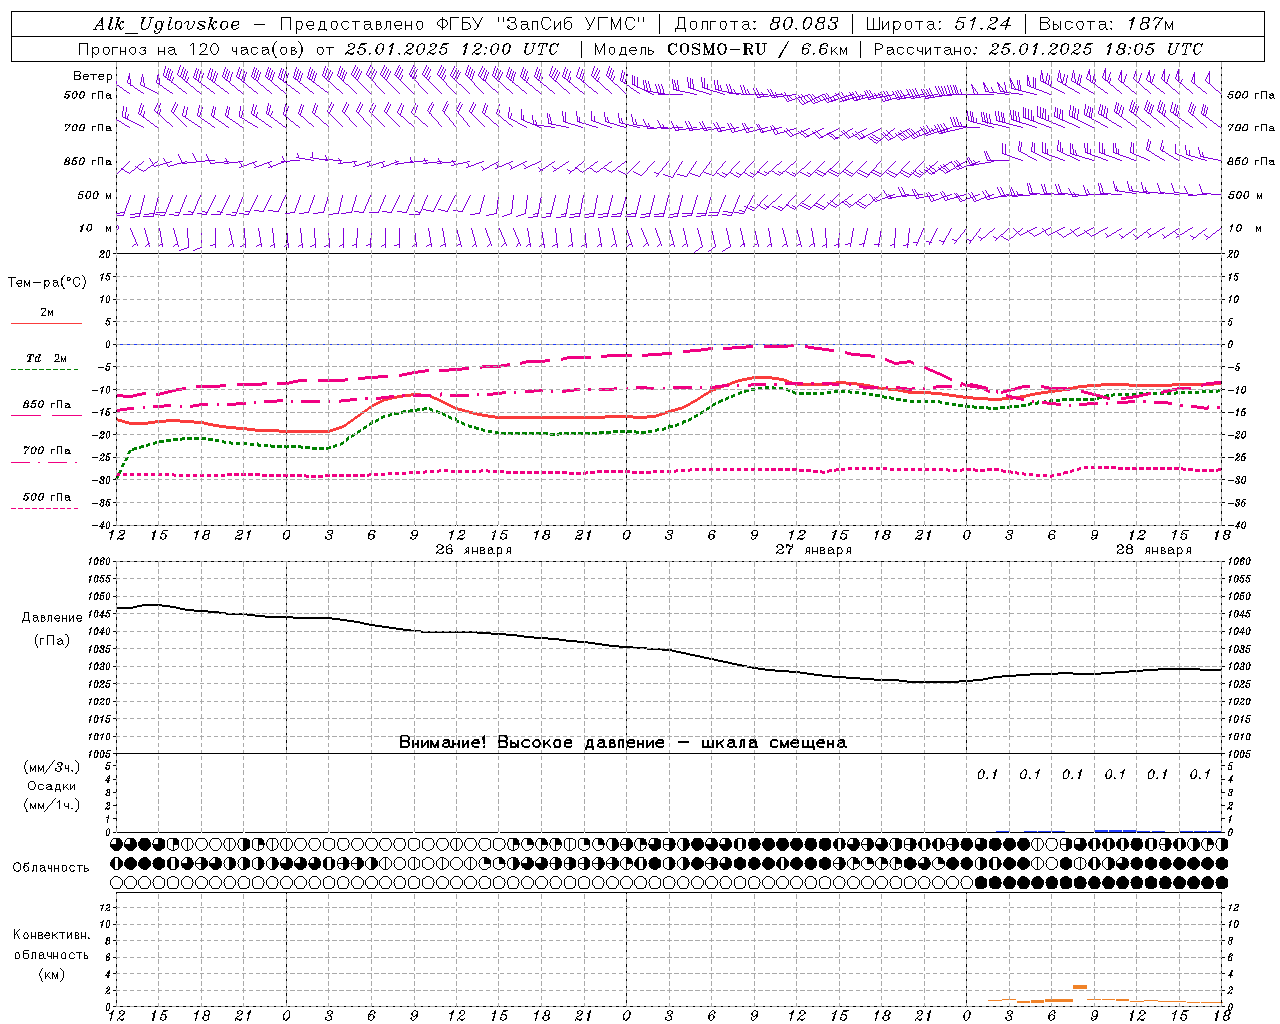Click the 'Ветер' wind panel label

coord(93,76)
